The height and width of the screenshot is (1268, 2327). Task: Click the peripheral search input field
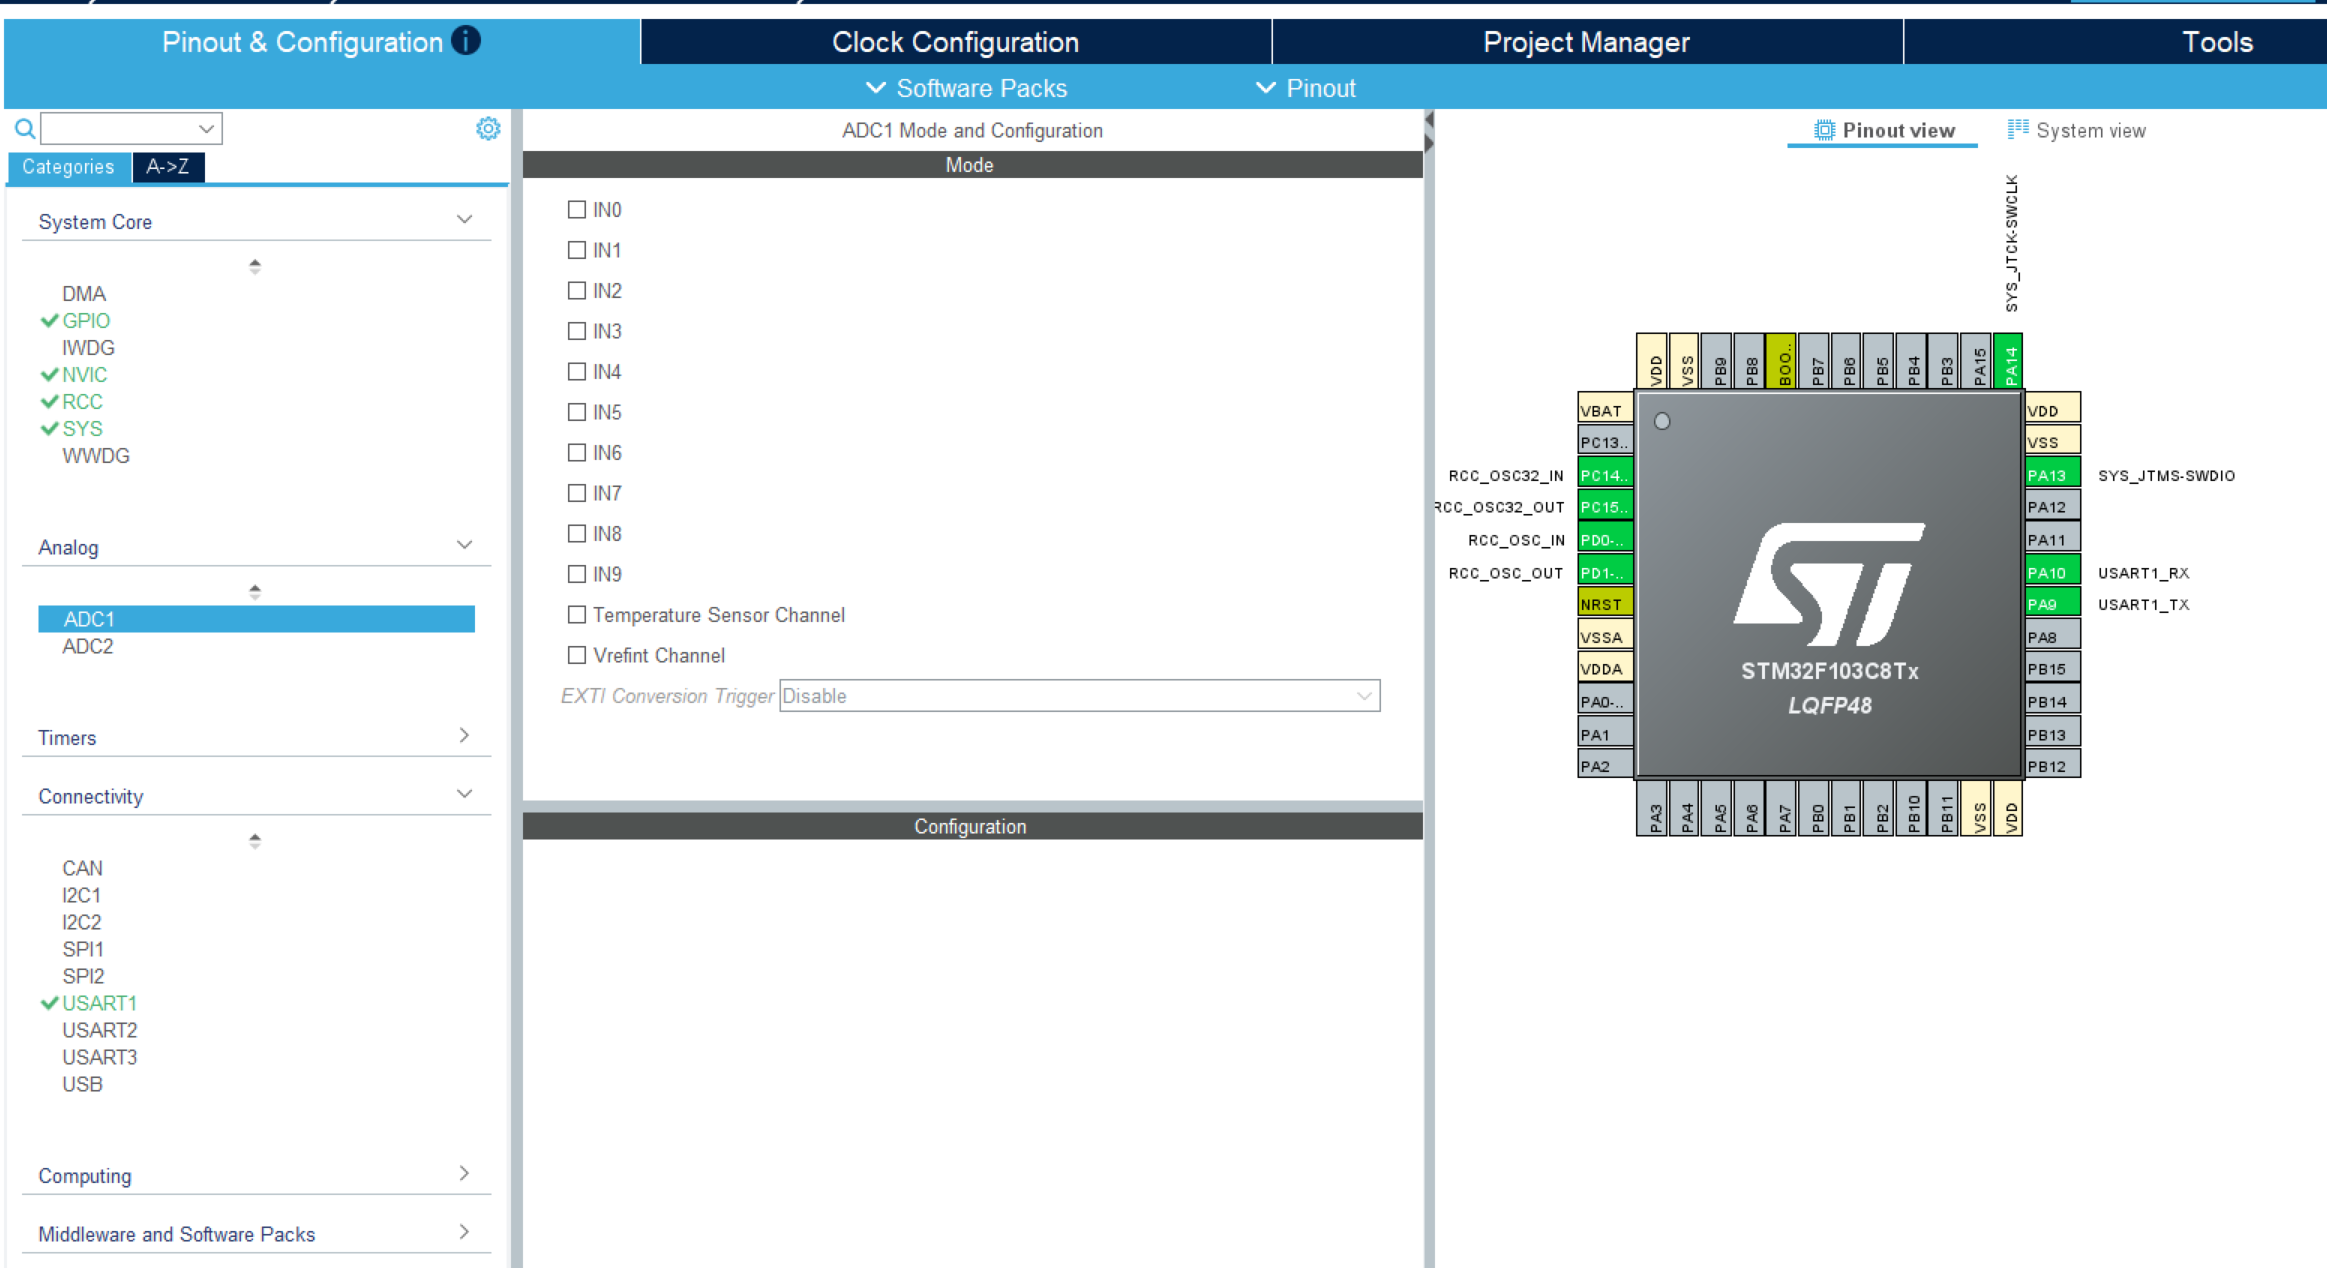click(120, 129)
